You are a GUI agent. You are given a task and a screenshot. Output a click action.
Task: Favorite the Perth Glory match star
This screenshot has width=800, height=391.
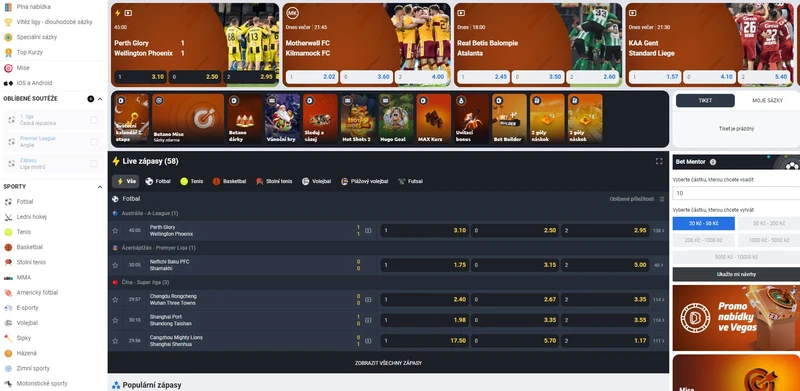(115, 230)
